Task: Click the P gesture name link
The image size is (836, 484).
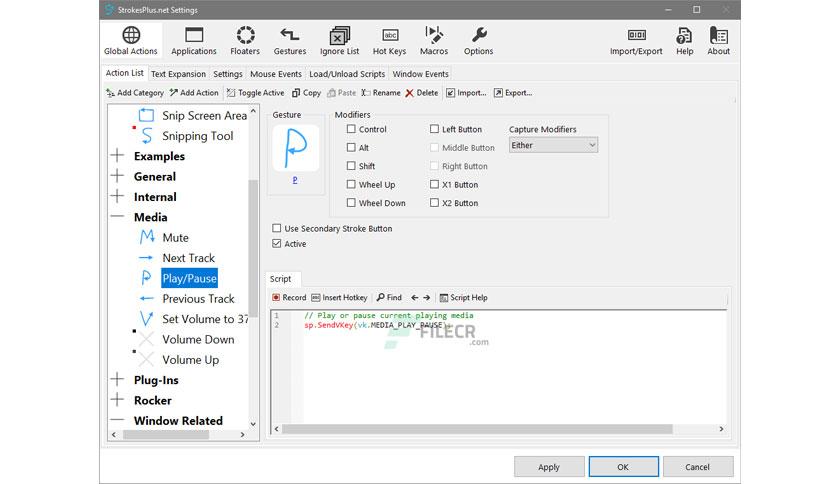Action: (295, 180)
